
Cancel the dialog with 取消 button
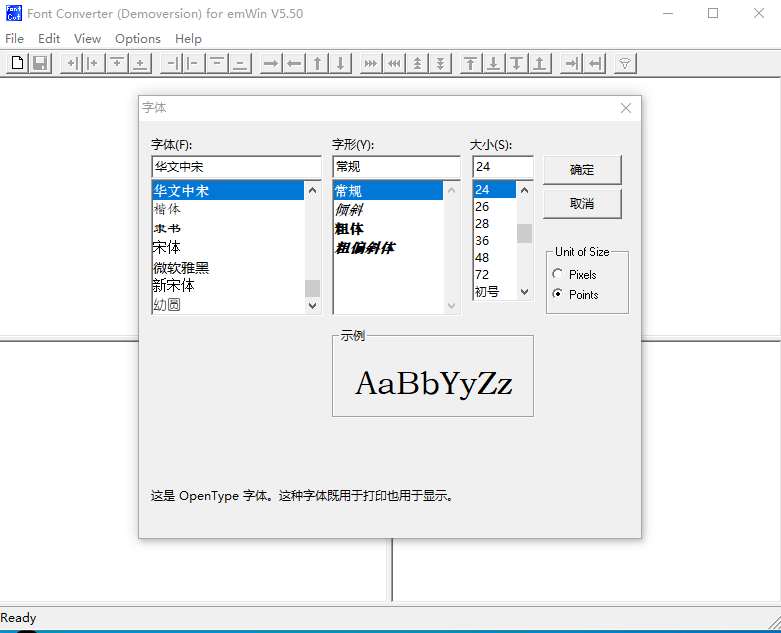pos(582,204)
